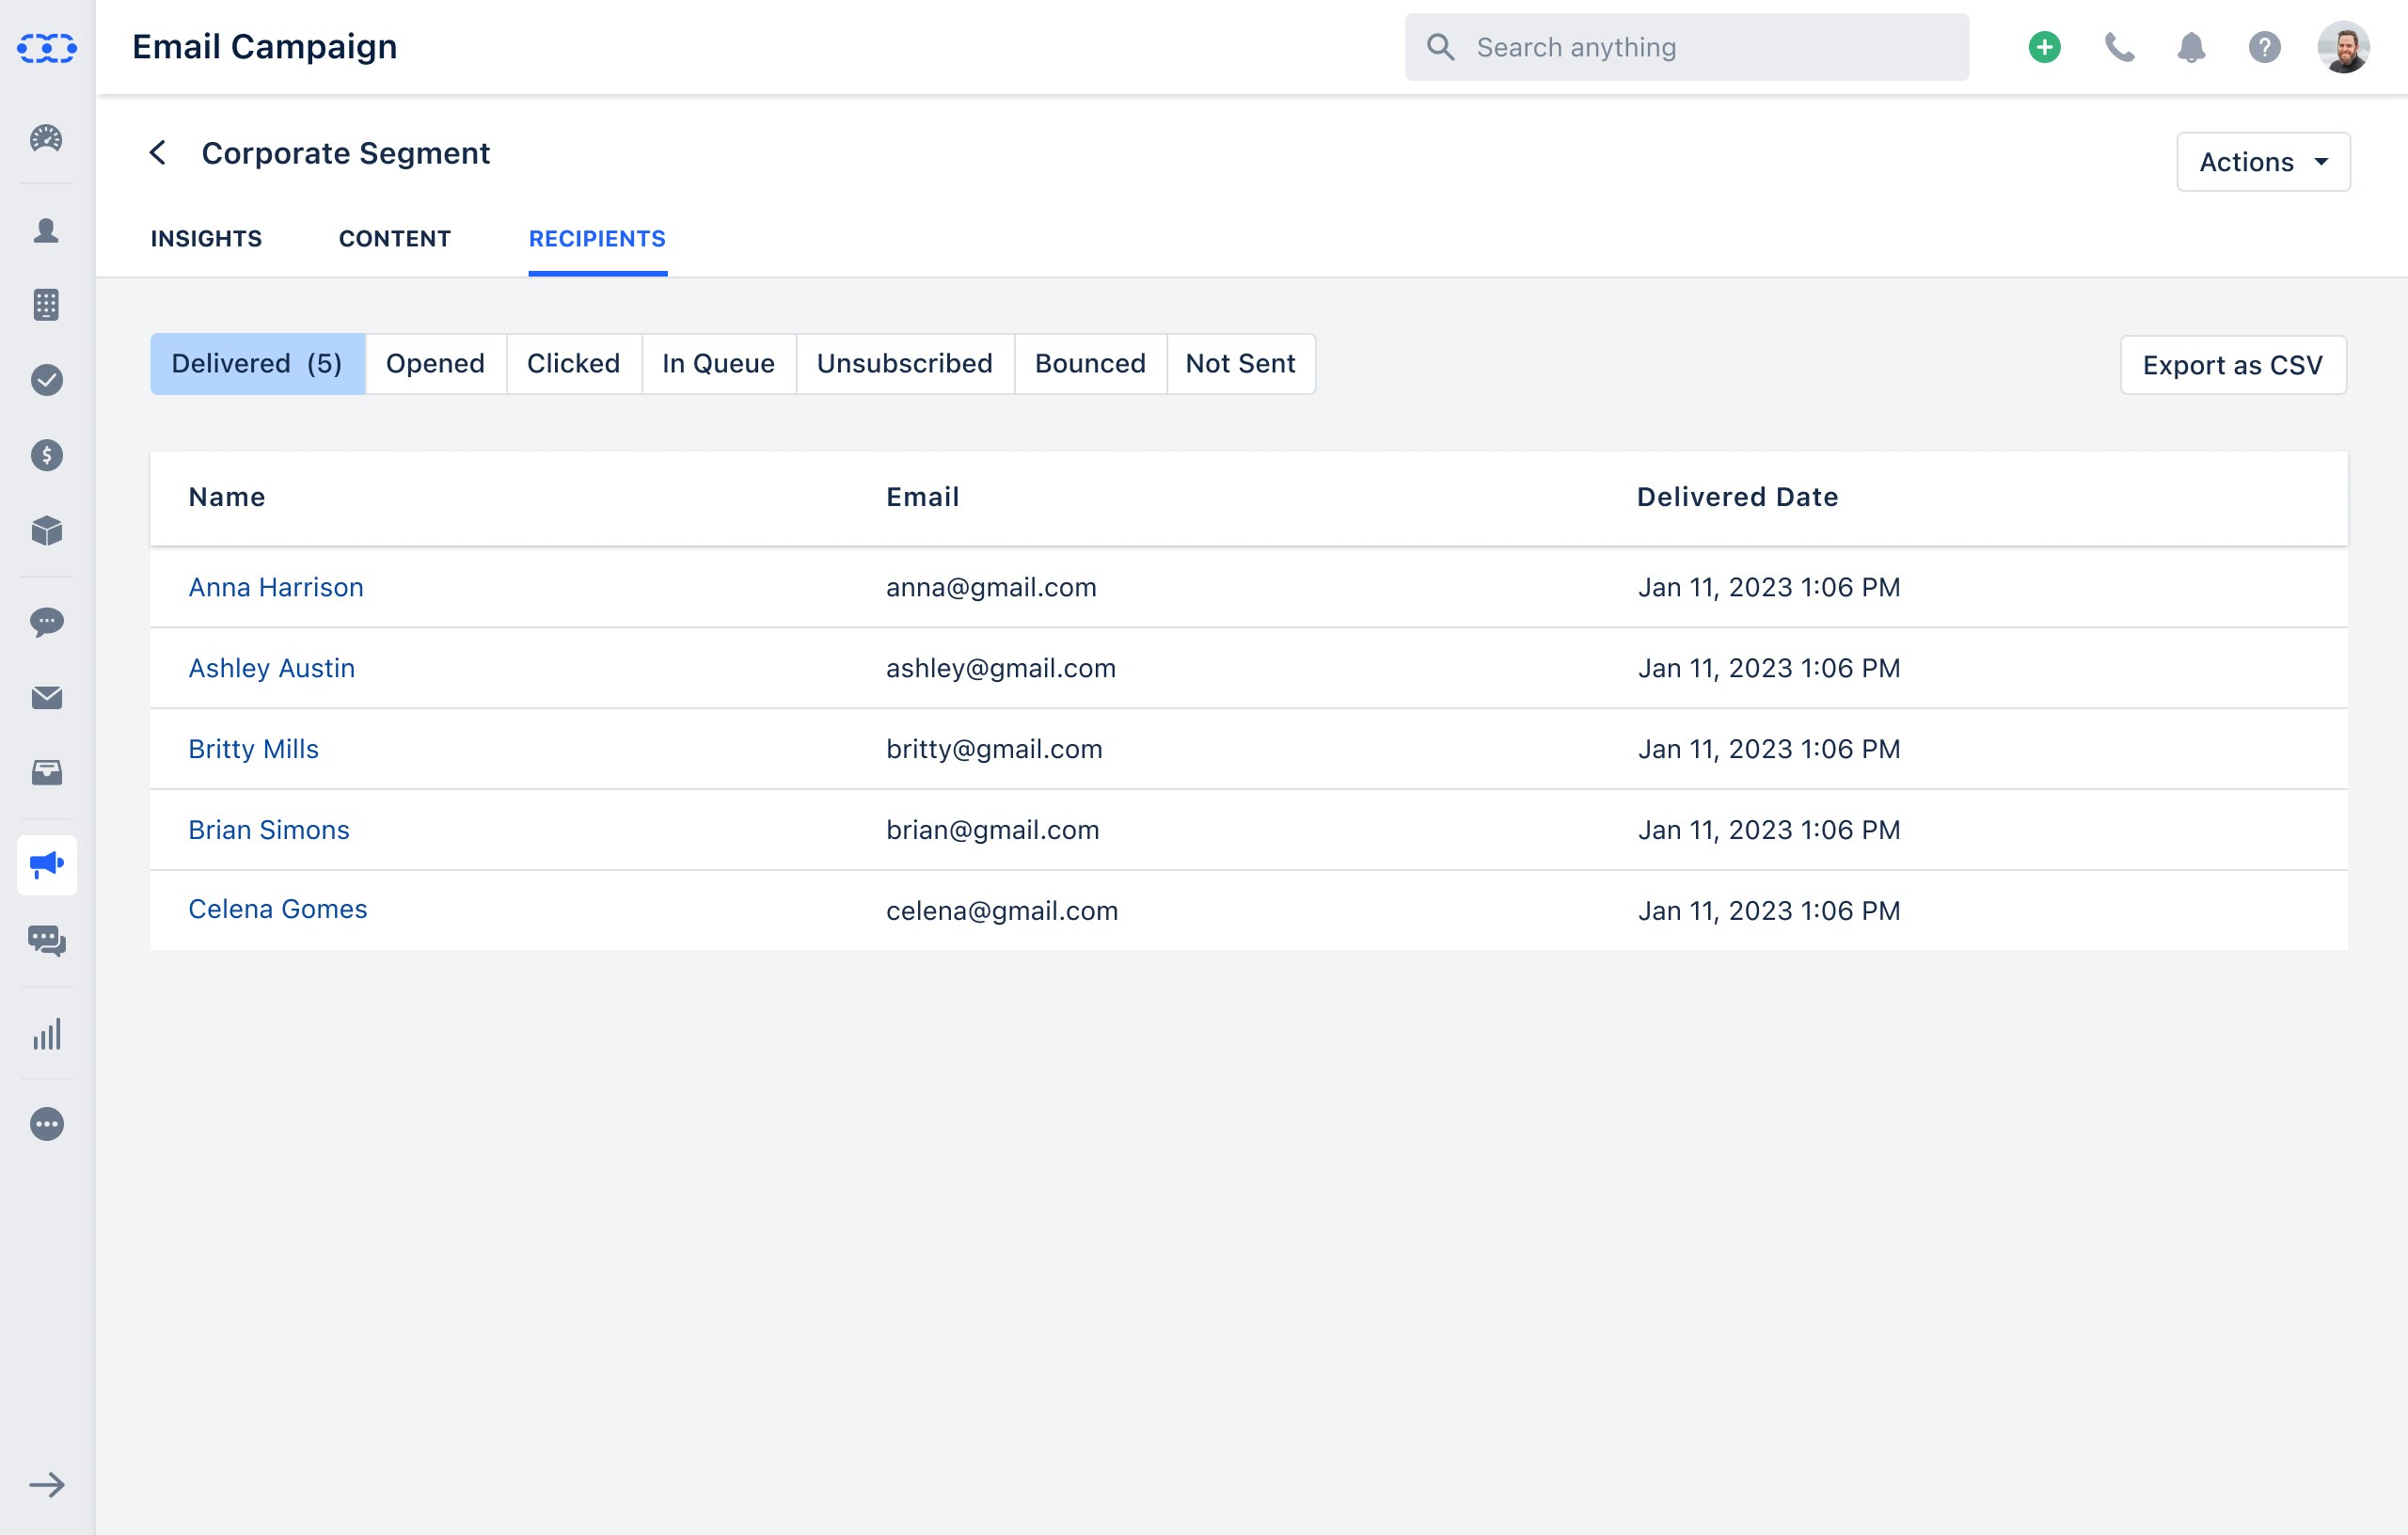The height and width of the screenshot is (1535, 2408).
Task: Open the products box icon in sidebar
Action: tap(46, 530)
